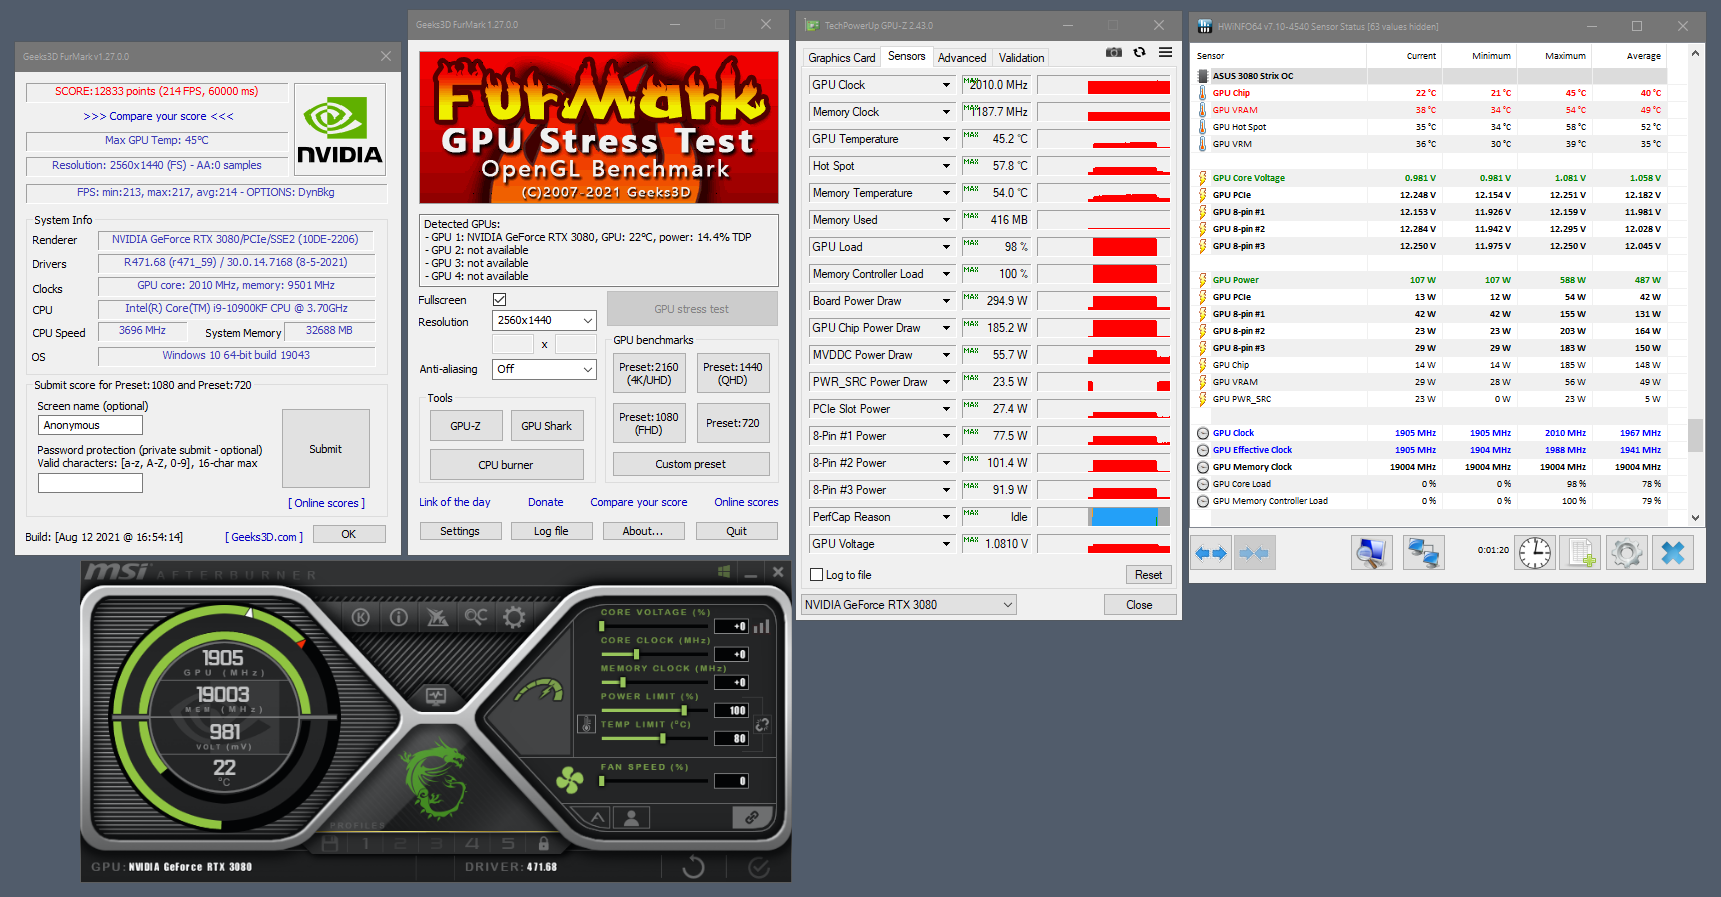Click HWiNFO clock reset icon
1721x897 pixels.
[1534, 553]
